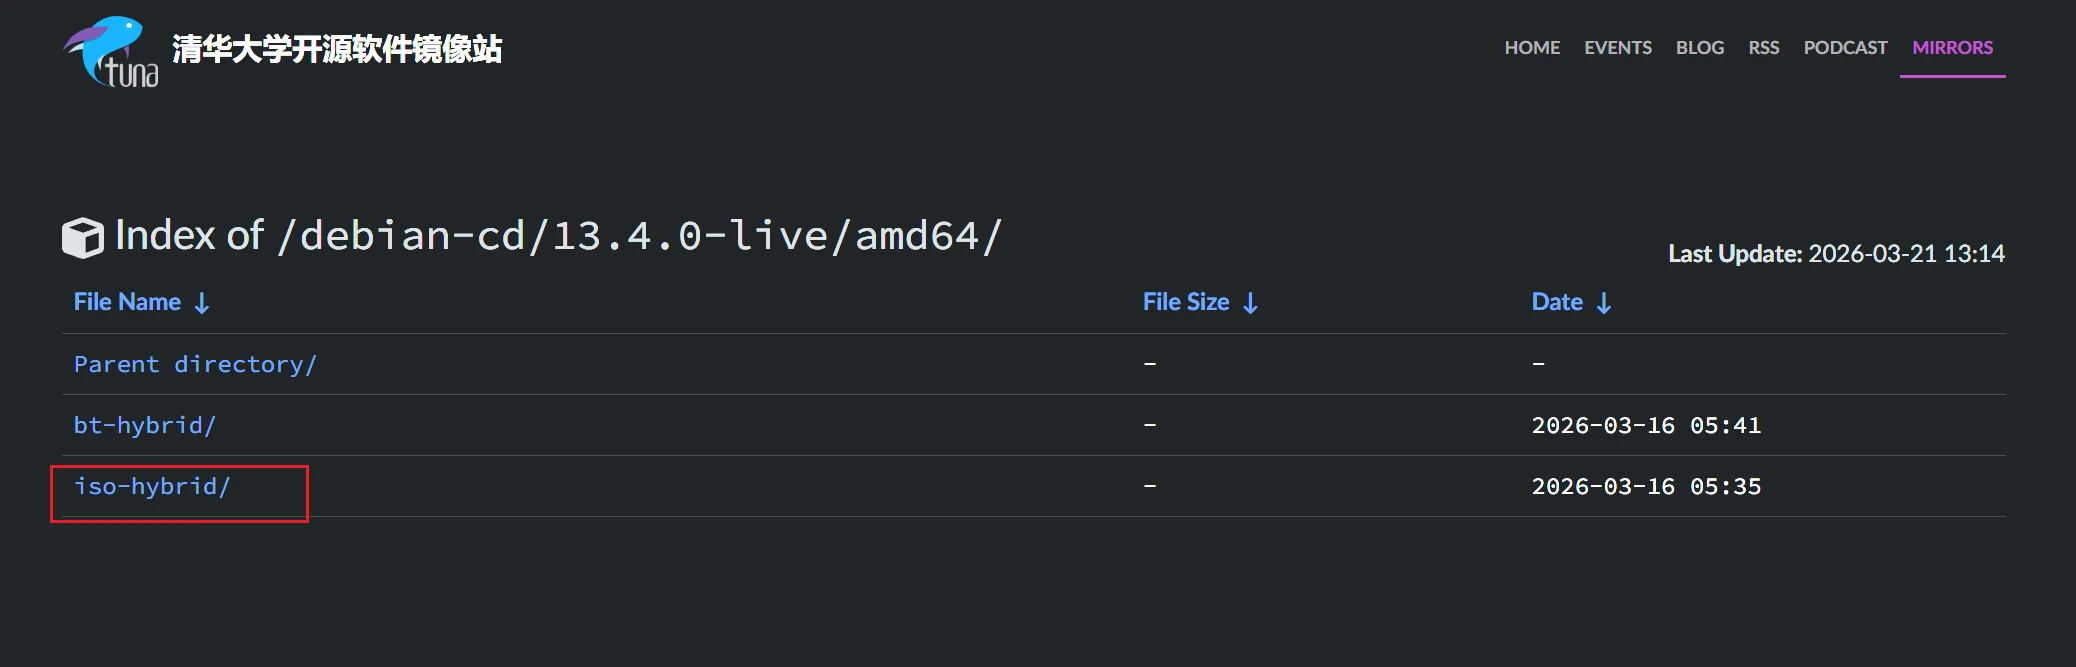This screenshot has height=667, width=2076.
Task: Click the TUNA fish logo
Action: pyautogui.click(x=110, y=52)
